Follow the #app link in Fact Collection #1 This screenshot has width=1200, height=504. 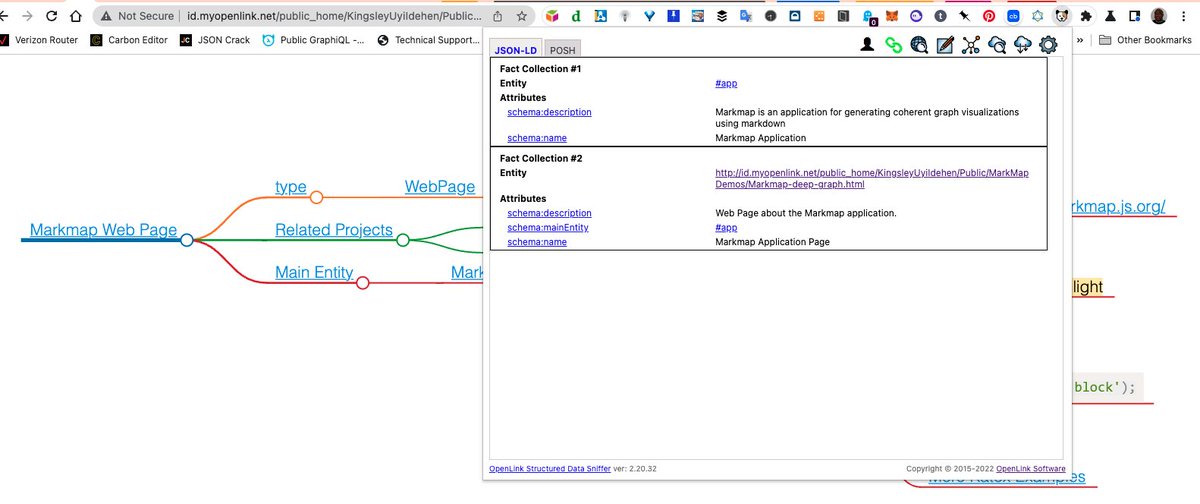coord(726,83)
